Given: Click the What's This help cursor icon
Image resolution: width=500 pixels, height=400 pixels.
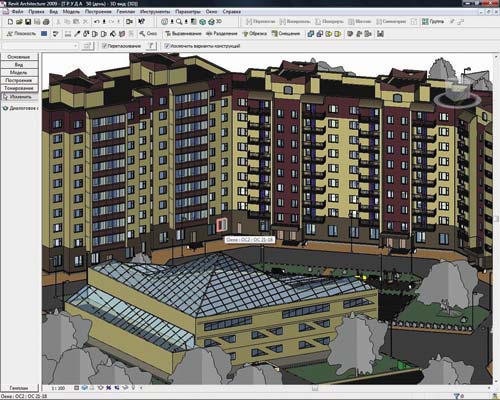Looking at the screenshot, I should pyautogui.click(x=142, y=22).
